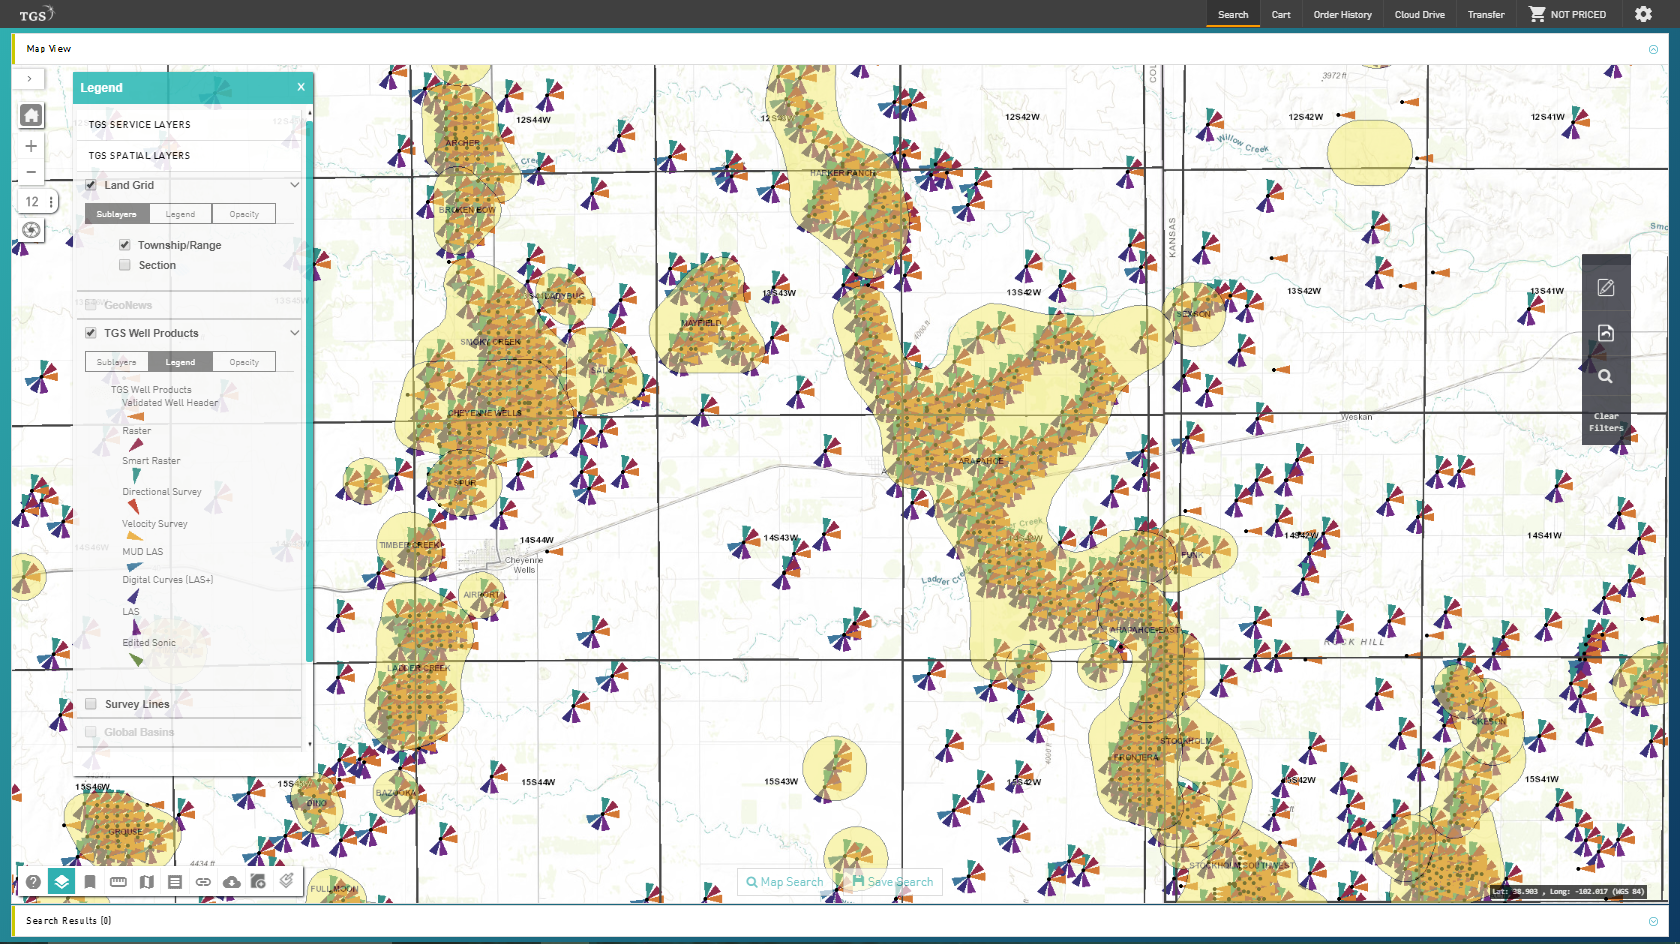
Task: Collapse the TGS Well Products chevron
Action: click(295, 333)
